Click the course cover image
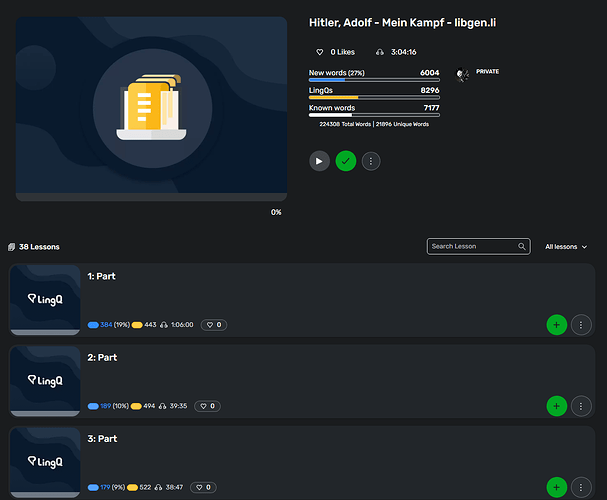Screen dimensions: 607x500 (x=151, y=109)
